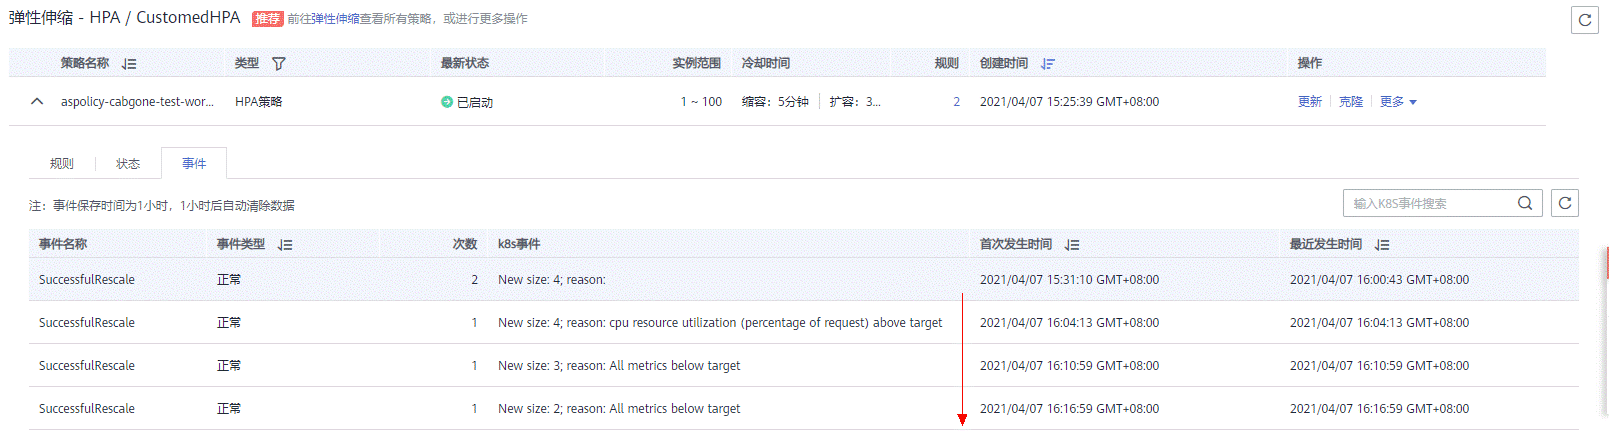Switch to the 状态 tab
Viewport: 1609px width, 438px height.
pyautogui.click(x=128, y=164)
